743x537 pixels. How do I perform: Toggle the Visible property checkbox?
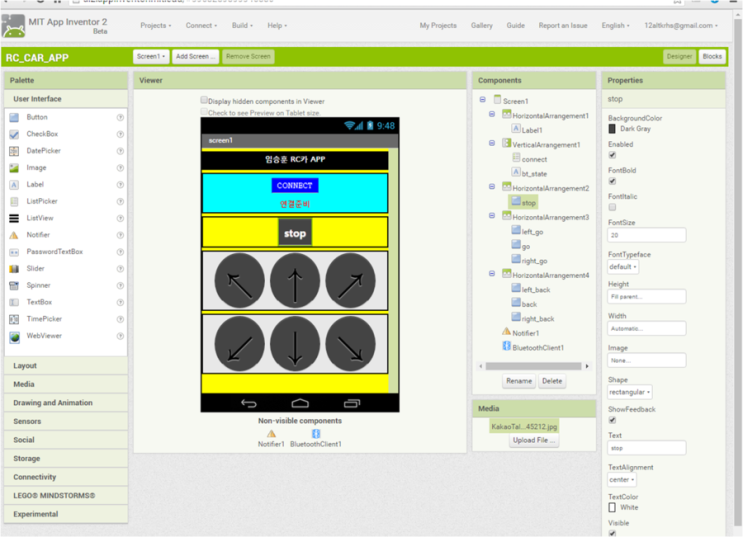[x=612, y=533]
